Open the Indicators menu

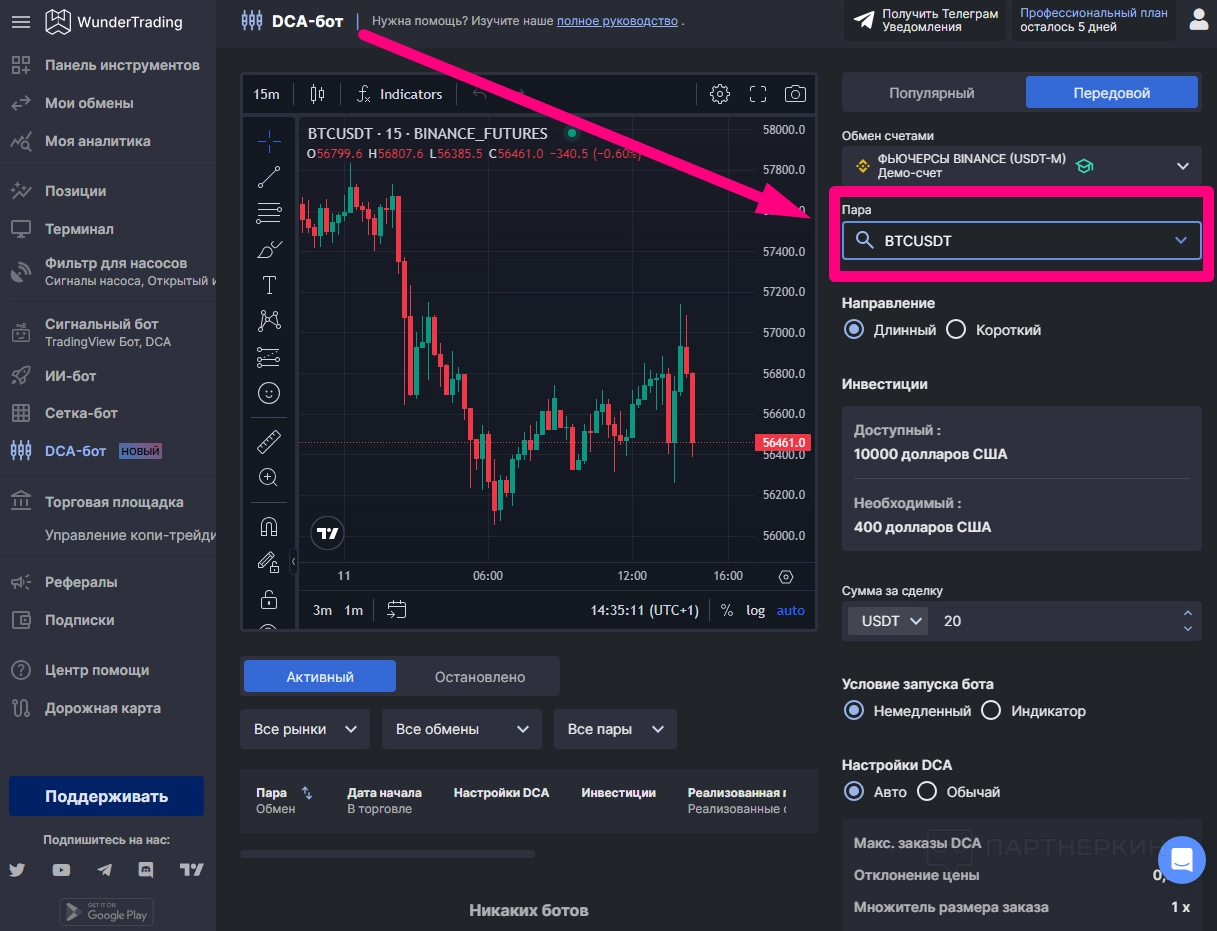point(399,94)
